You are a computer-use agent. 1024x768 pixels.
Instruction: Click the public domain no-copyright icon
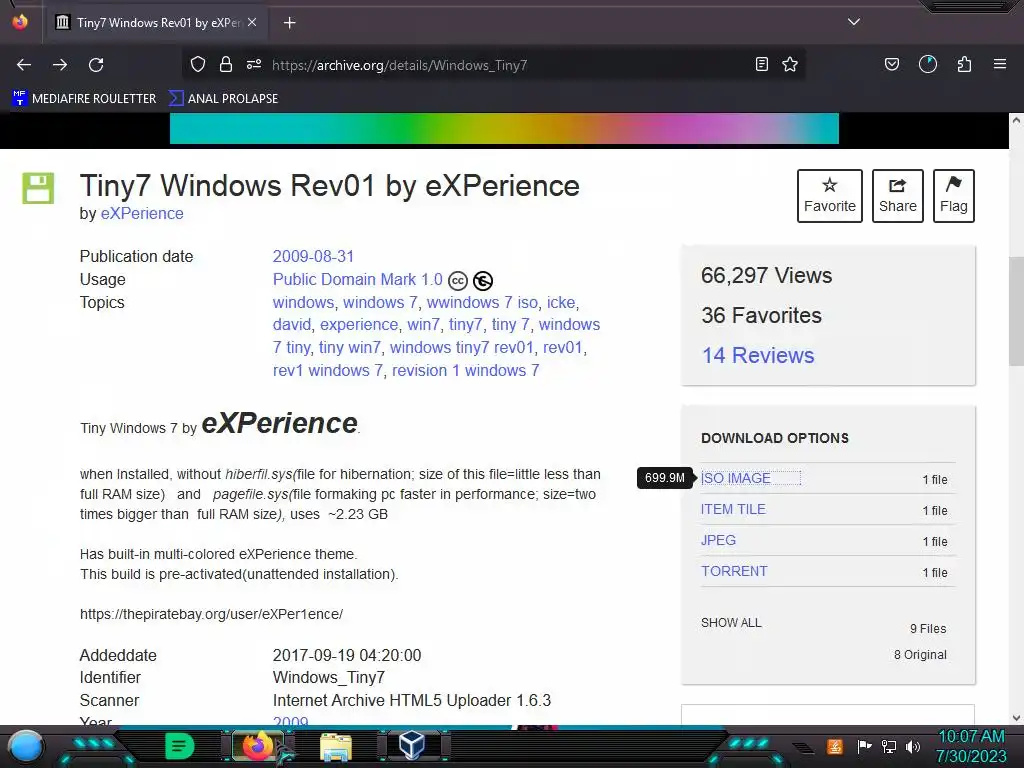(x=483, y=281)
